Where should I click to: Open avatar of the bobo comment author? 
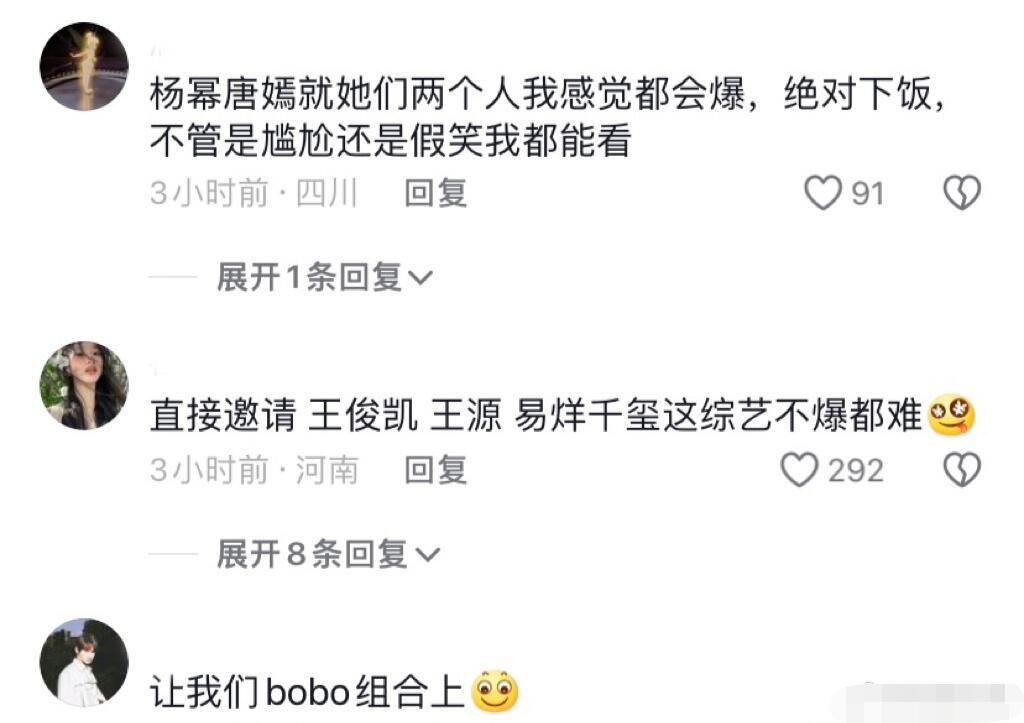pyautogui.click(x=84, y=662)
